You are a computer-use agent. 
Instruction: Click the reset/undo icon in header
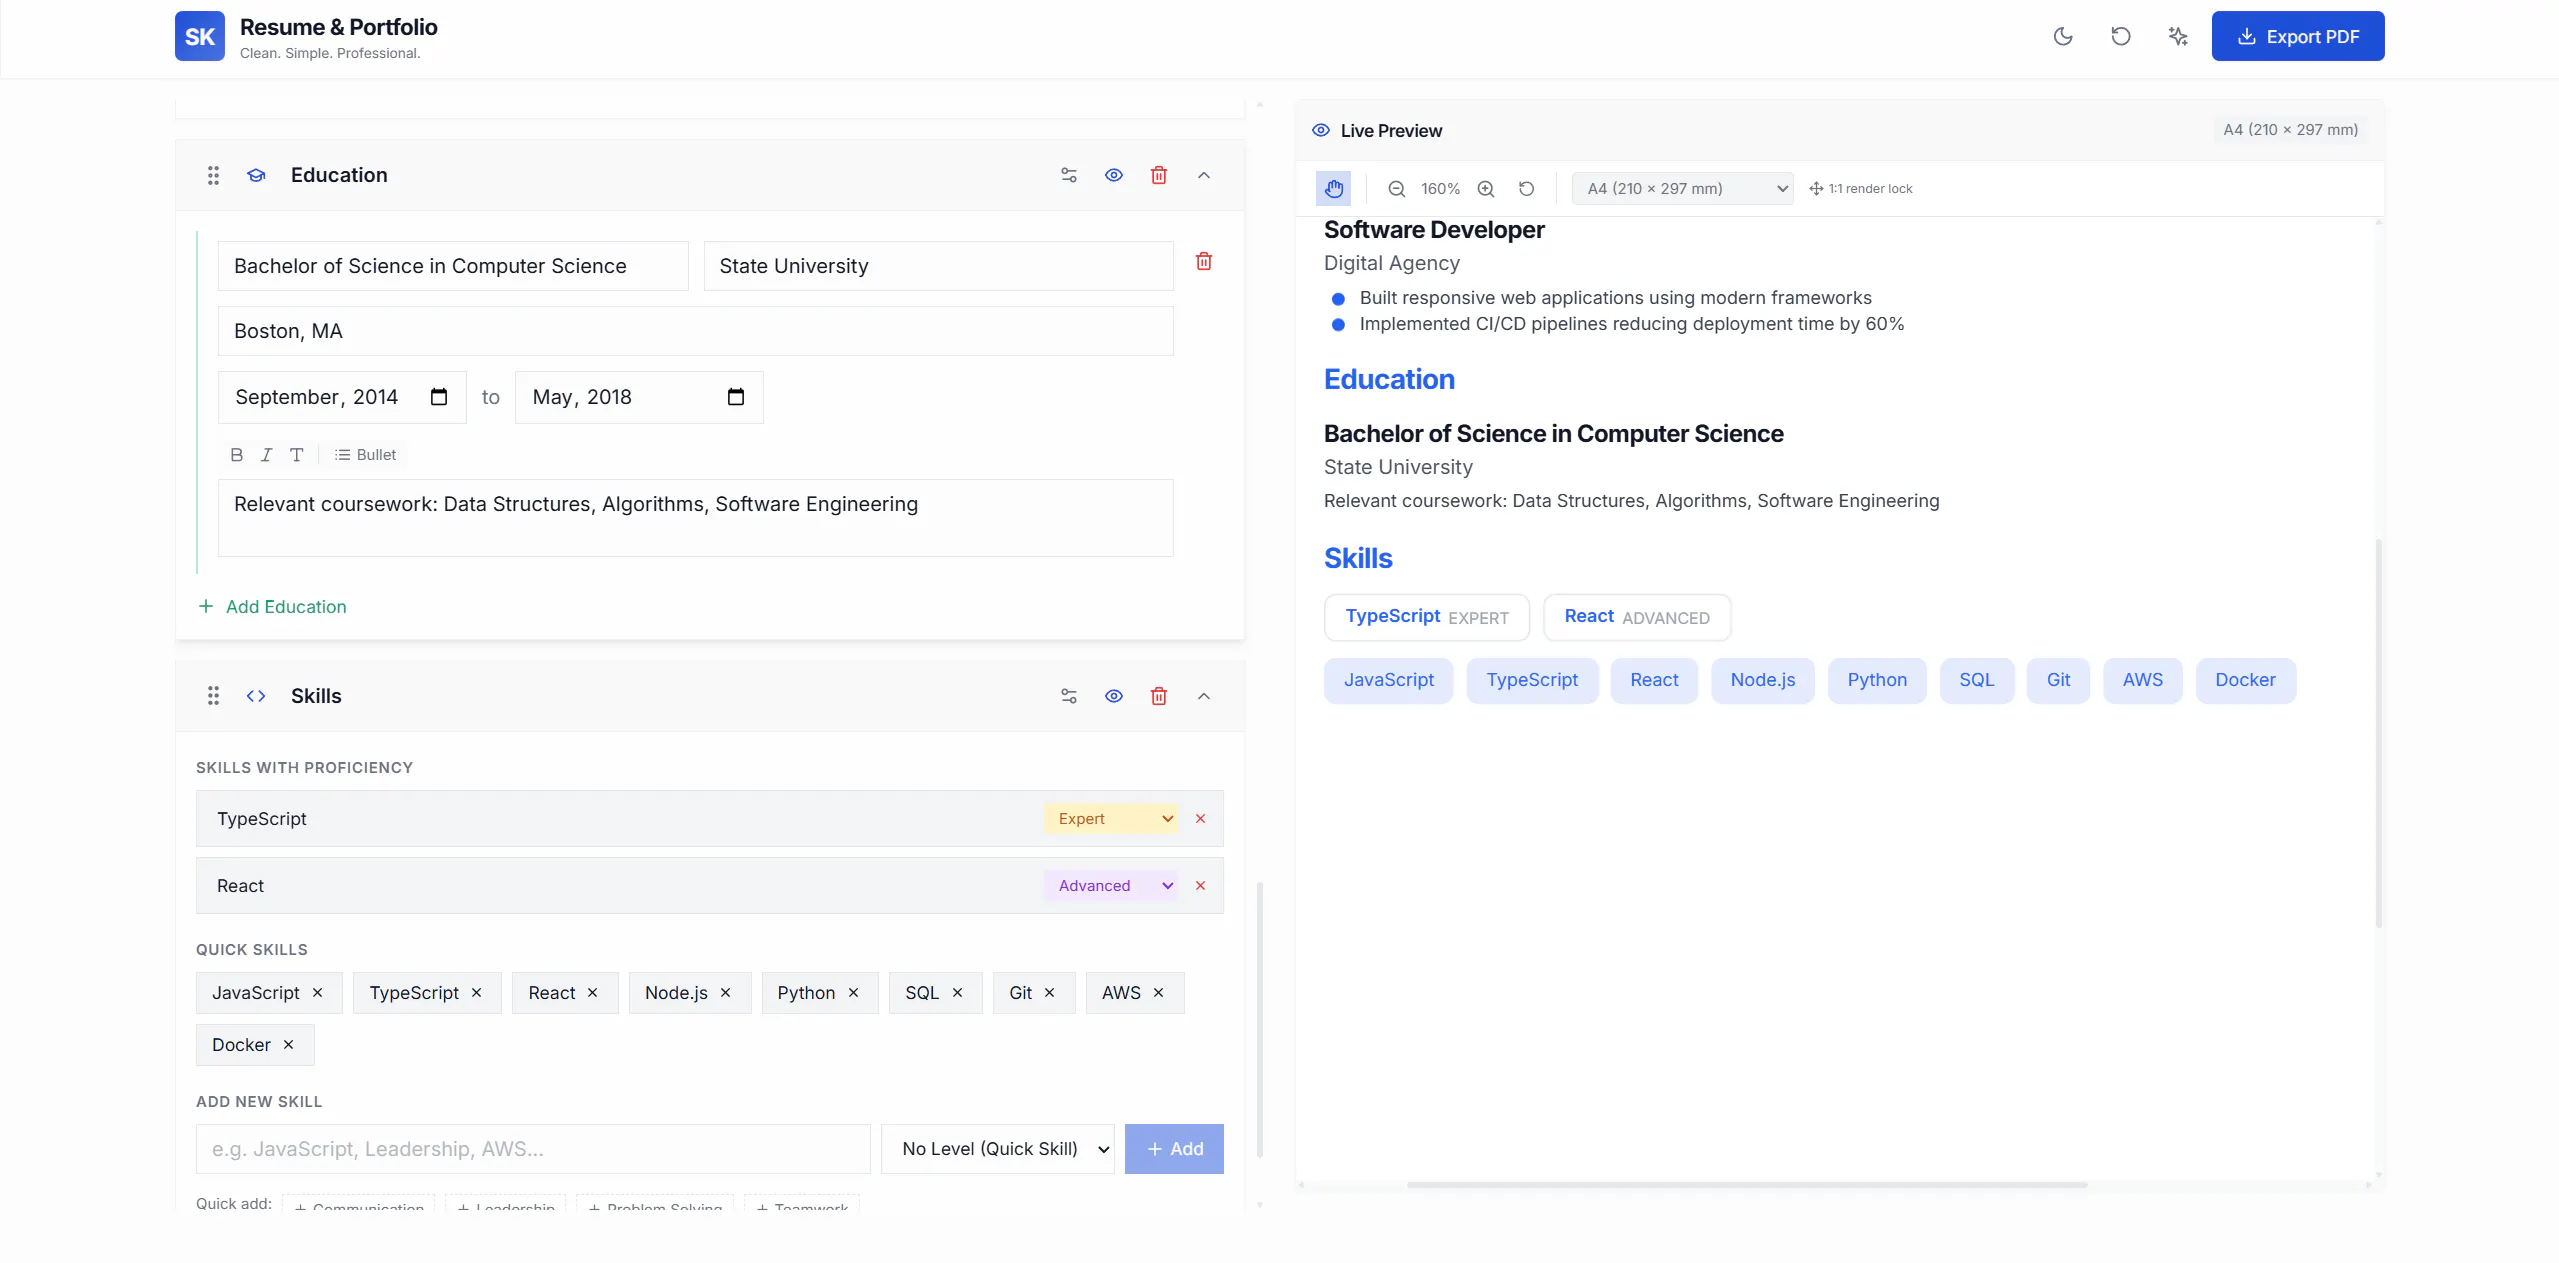(2120, 36)
